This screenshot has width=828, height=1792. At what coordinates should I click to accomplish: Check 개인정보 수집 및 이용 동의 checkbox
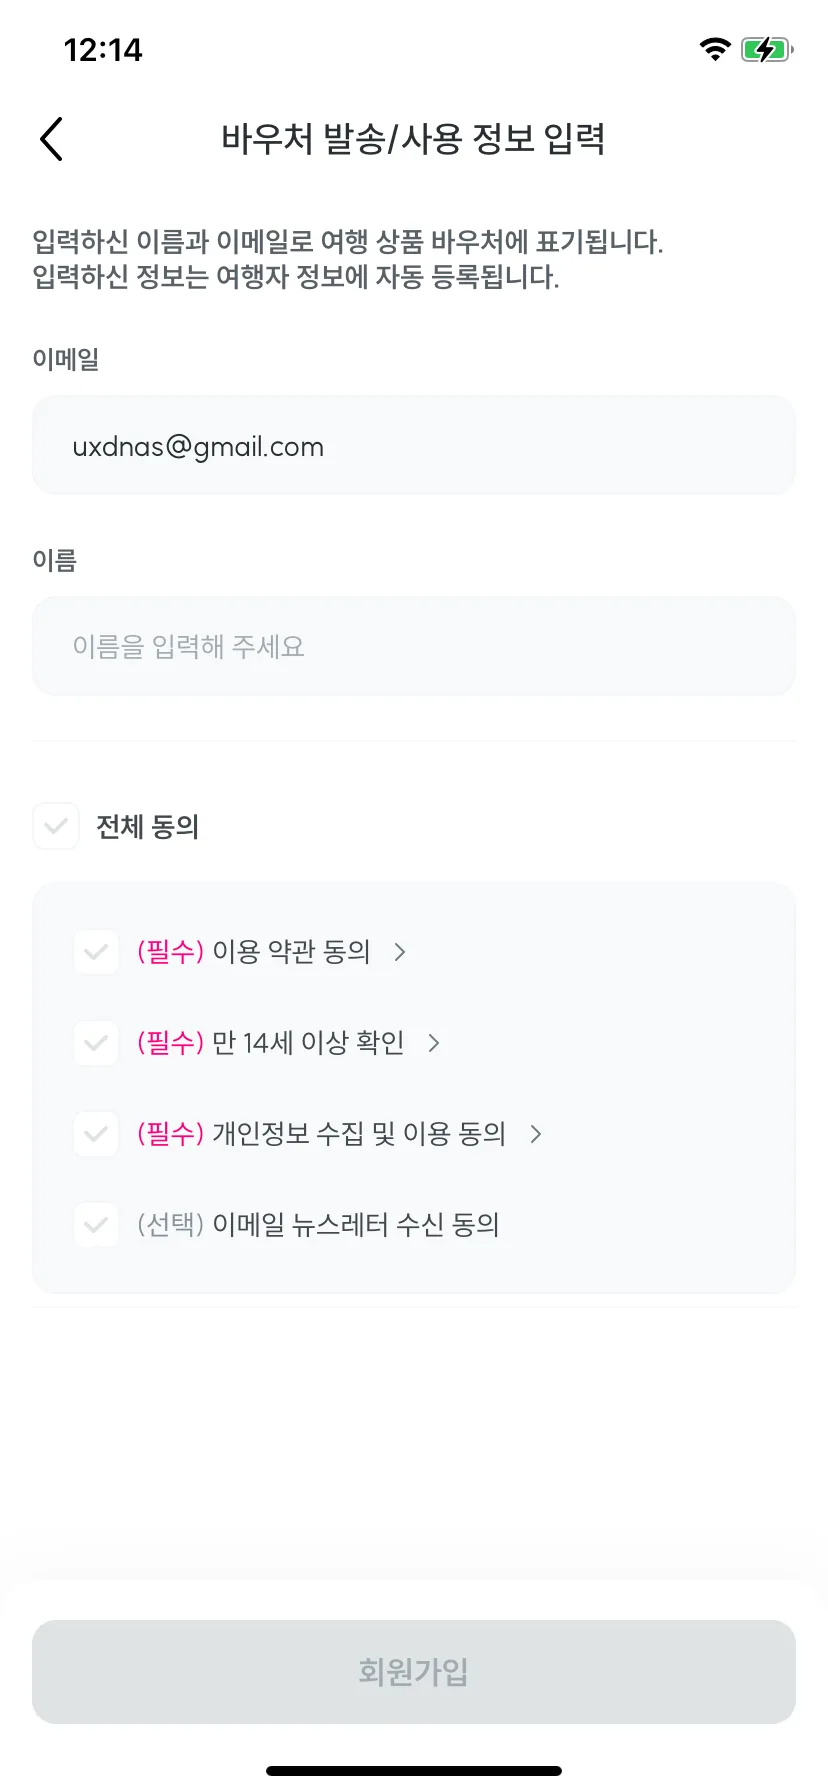[x=96, y=1134]
